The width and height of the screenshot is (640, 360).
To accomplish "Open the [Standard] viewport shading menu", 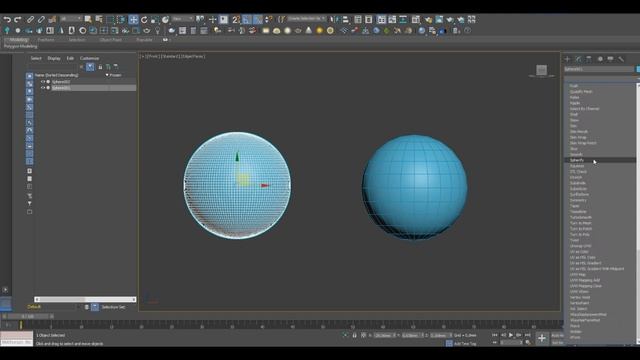I will coord(171,56).
